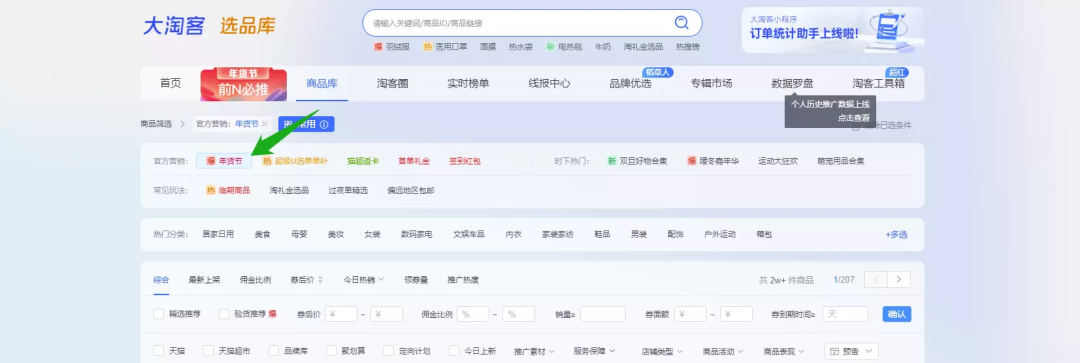Enable the 天猫 filter checkbox
The width and height of the screenshot is (1080, 363).
click(x=158, y=351)
